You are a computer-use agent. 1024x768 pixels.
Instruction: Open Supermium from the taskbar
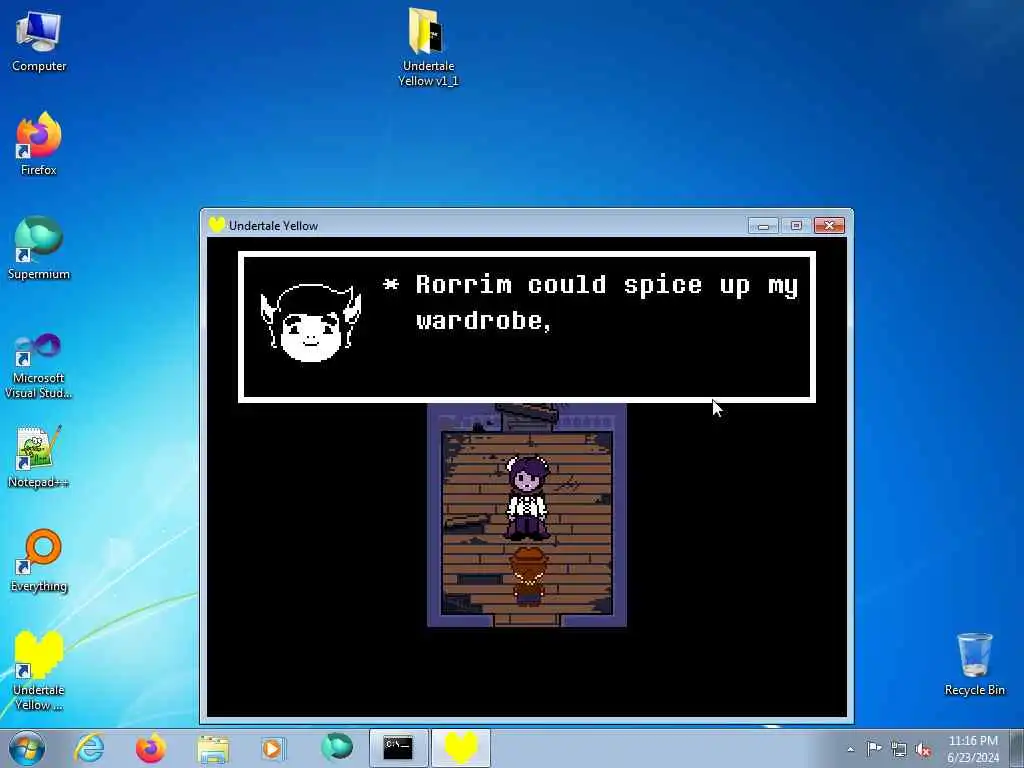coord(336,748)
